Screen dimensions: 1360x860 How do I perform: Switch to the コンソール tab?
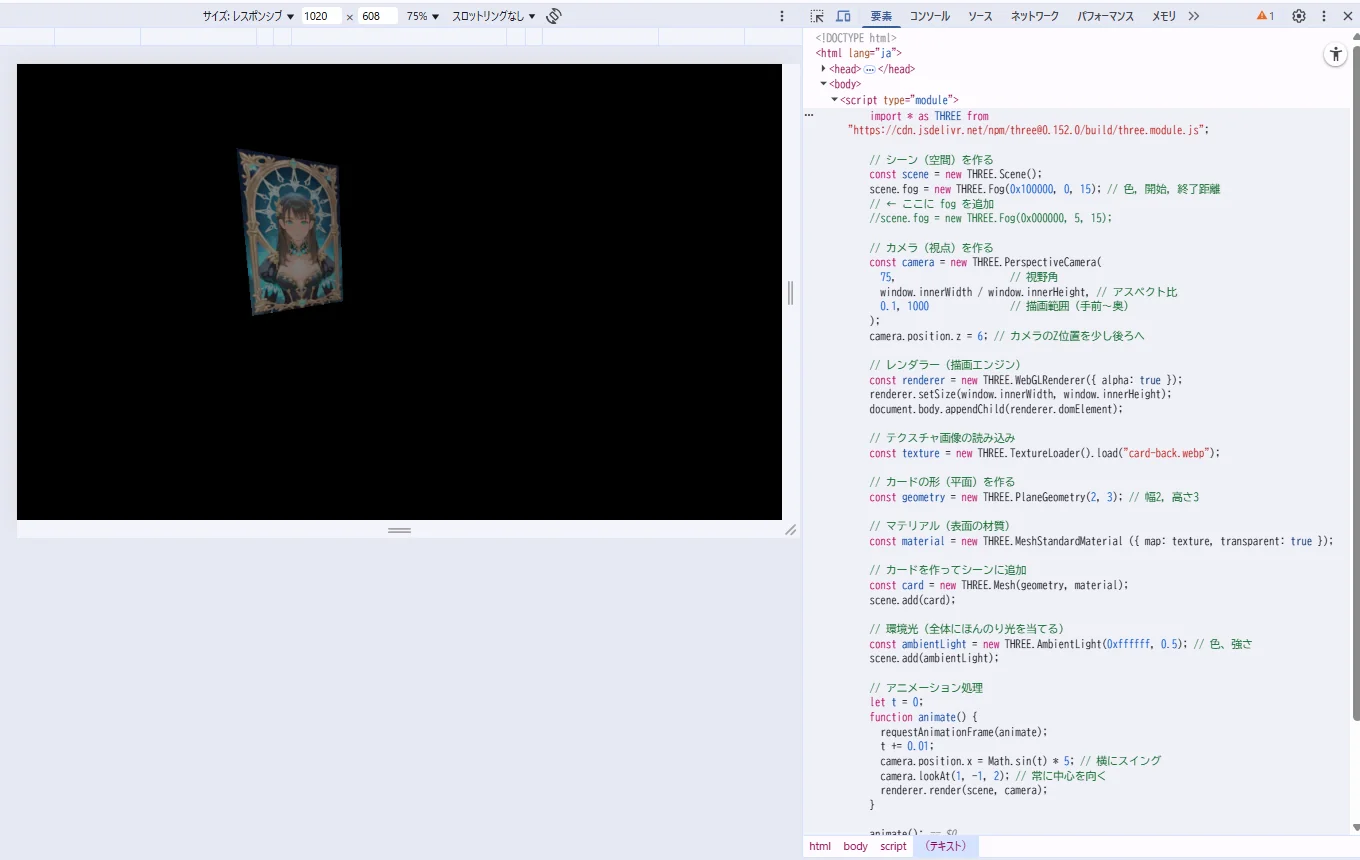click(x=929, y=16)
